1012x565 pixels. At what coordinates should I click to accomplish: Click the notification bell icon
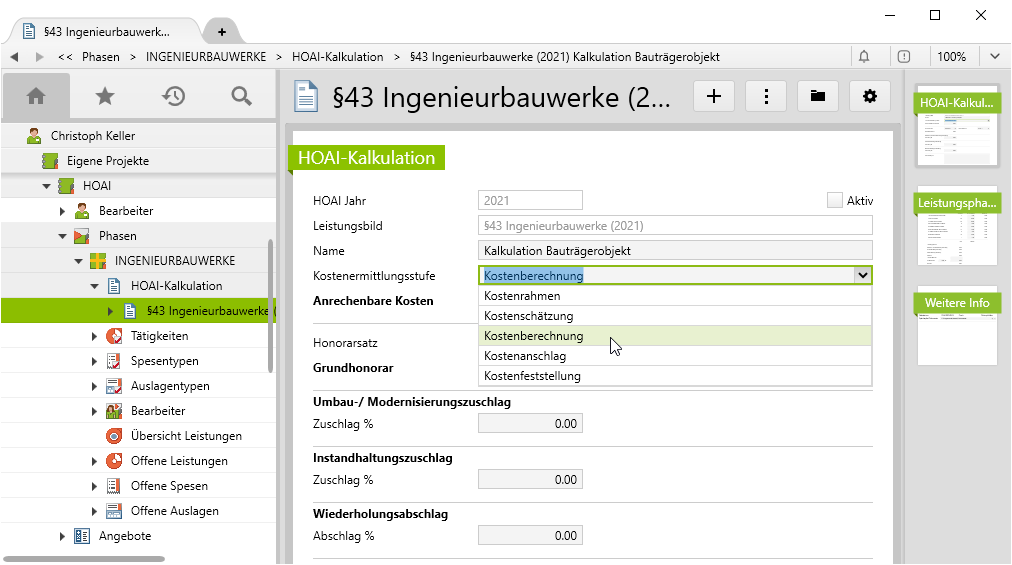point(864,57)
